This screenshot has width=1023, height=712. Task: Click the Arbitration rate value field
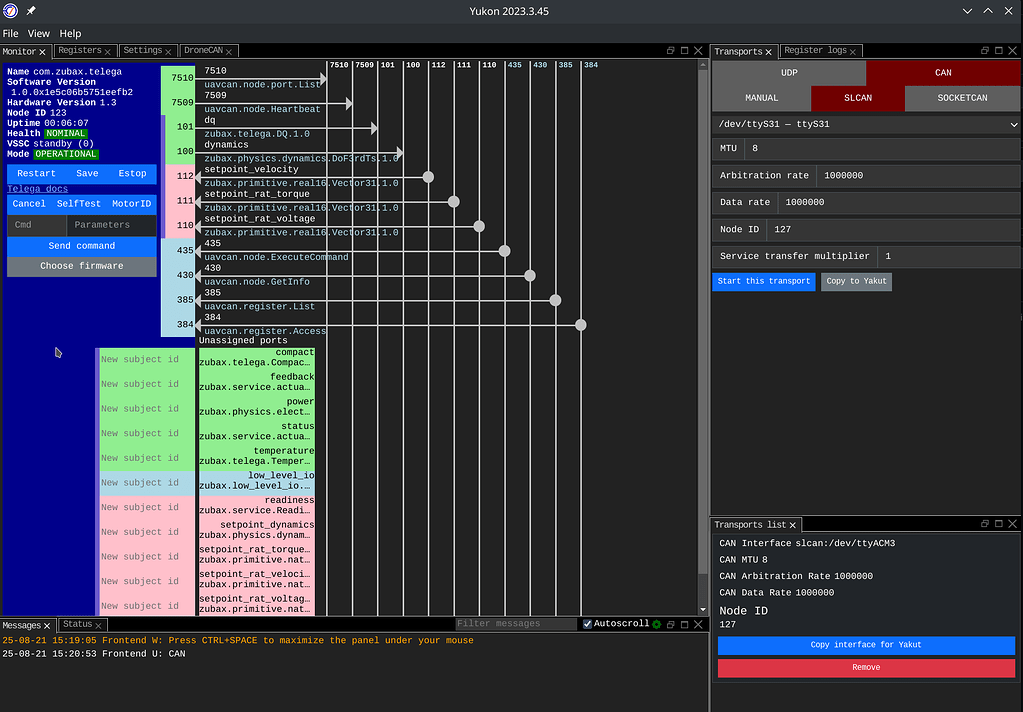[918, 176]
